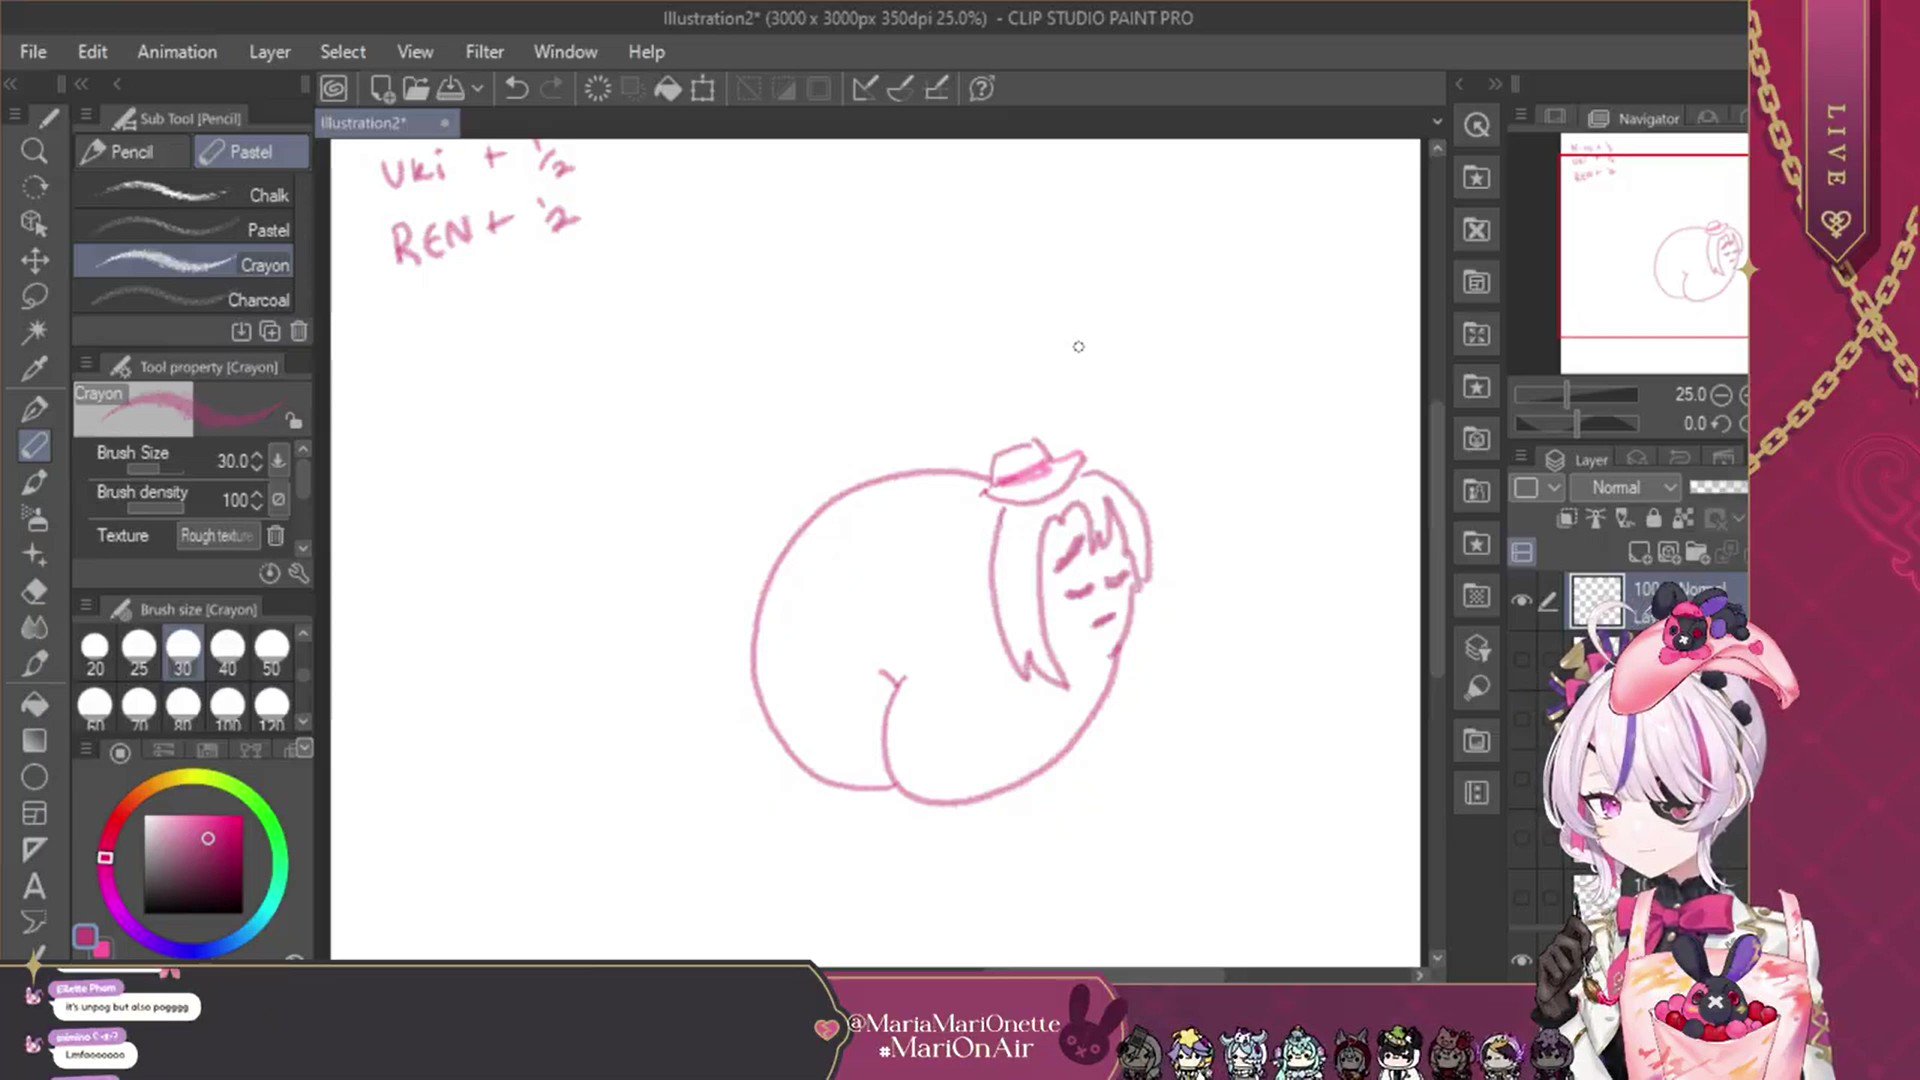Delete the selected sub tool via the trash icon
The image size is (1920, 1080).
pyautogui.click(x=299, y=331)
